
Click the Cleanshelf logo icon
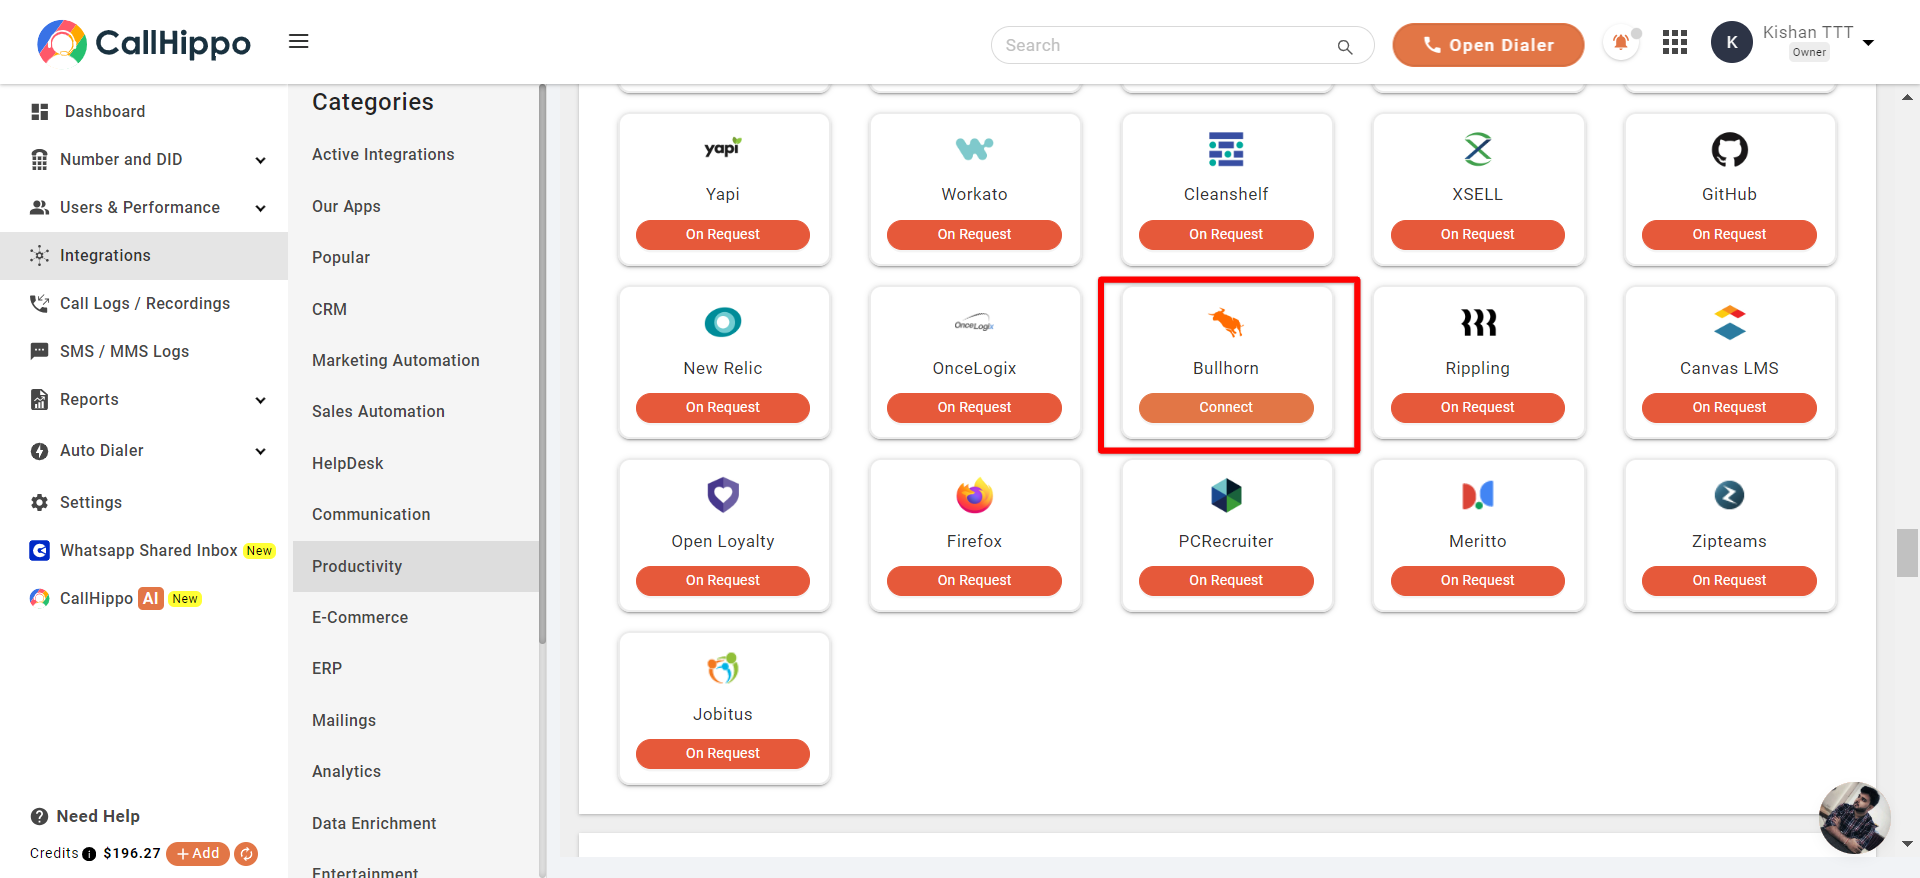click(1226, 149)
